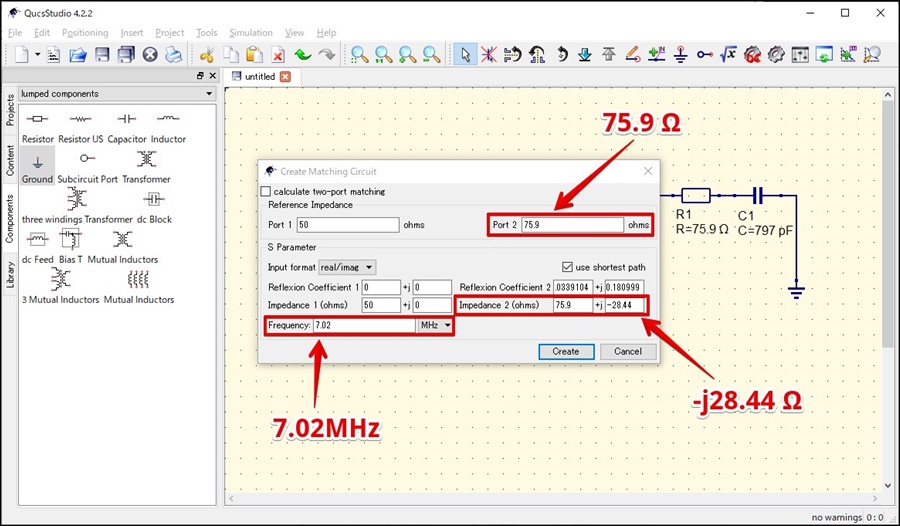The image size is (900, 526).
Task: Click the Insert ground symbol toolbar icon
Action: coord(681,55)
